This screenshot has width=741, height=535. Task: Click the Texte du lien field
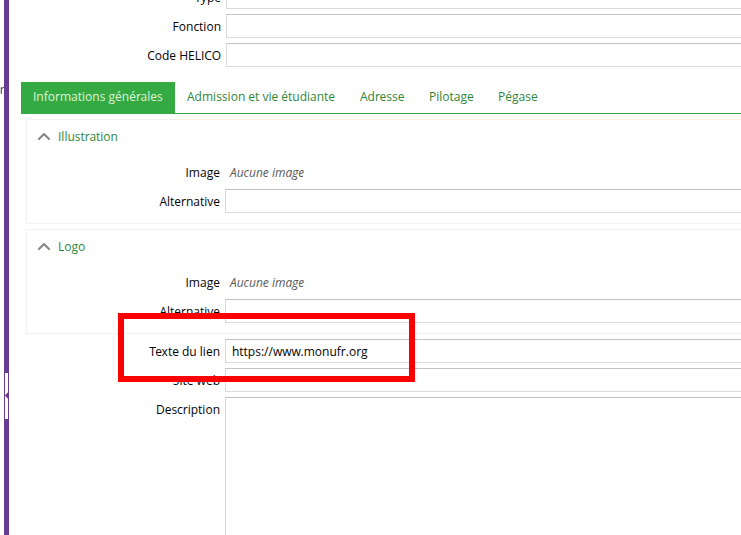click(482, 352)
